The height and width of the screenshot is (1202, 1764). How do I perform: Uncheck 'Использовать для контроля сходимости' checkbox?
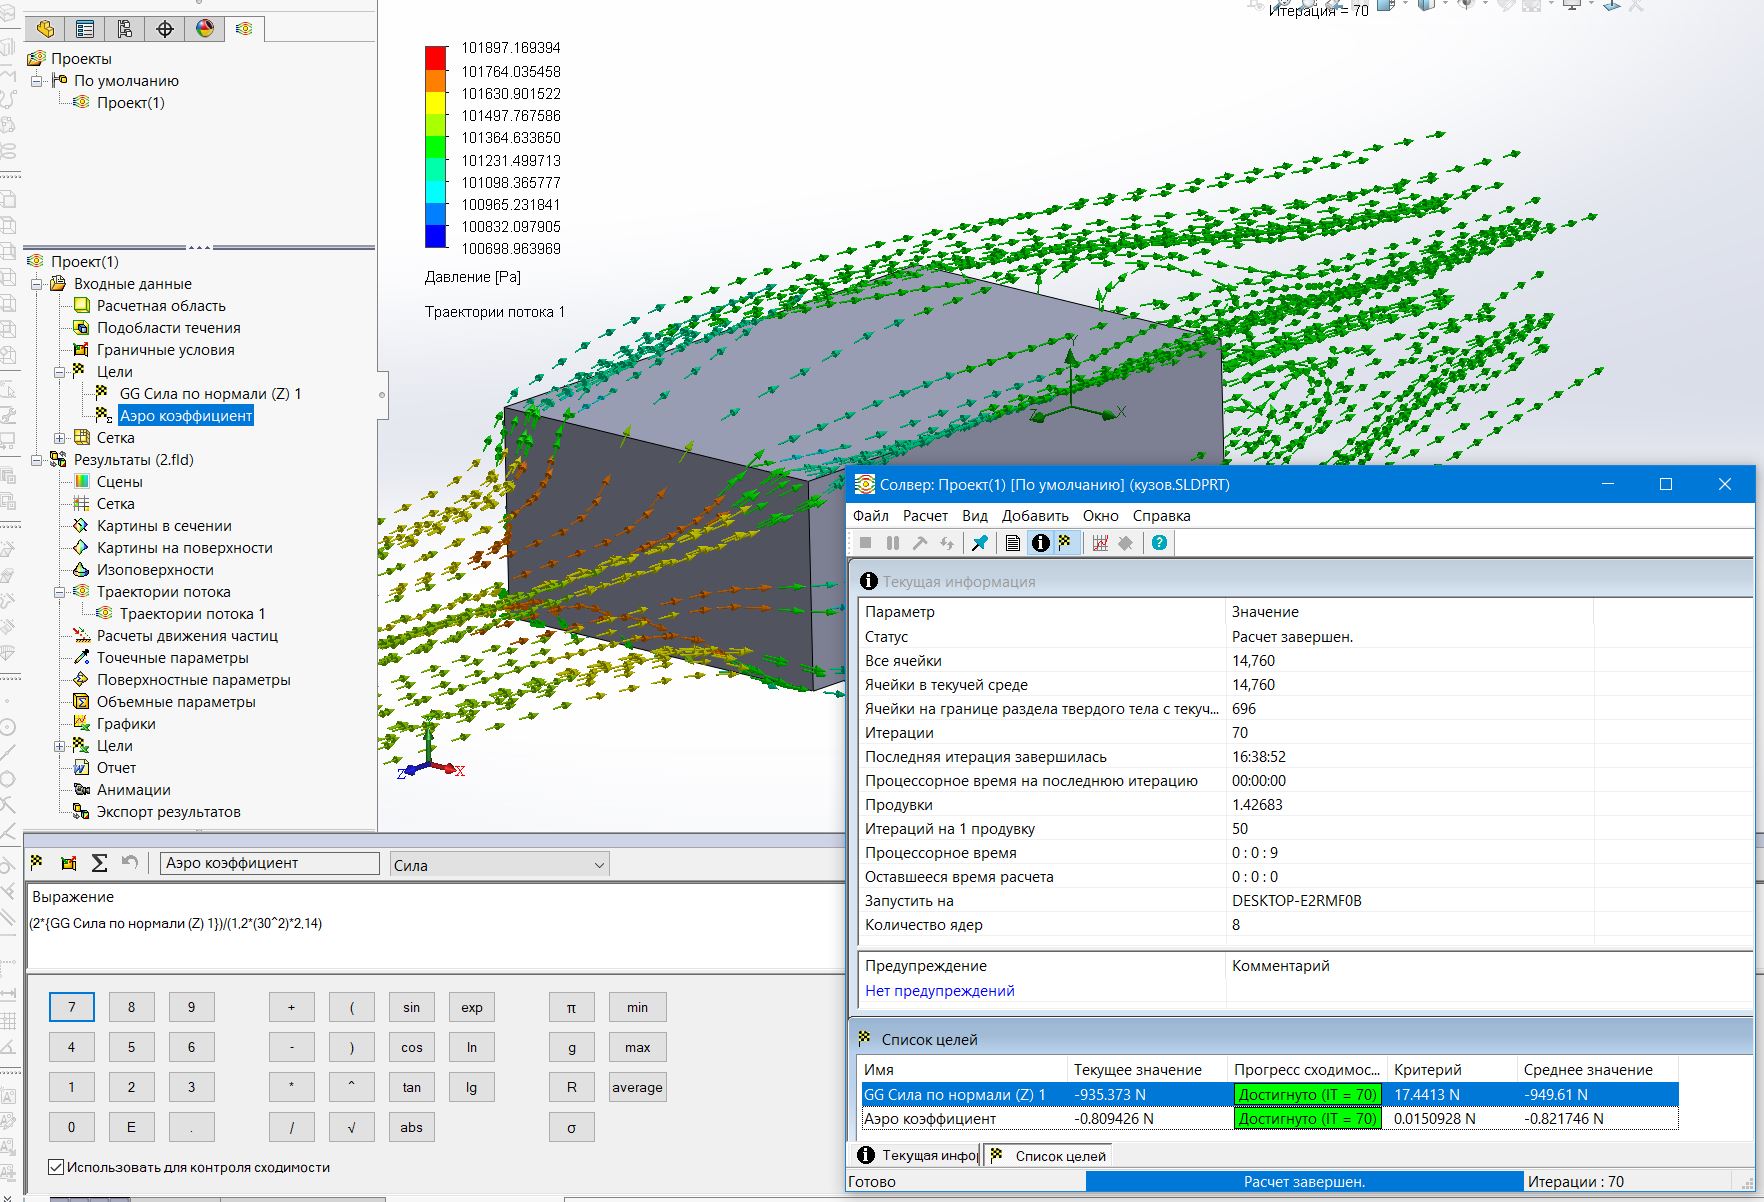[56, 1167]
